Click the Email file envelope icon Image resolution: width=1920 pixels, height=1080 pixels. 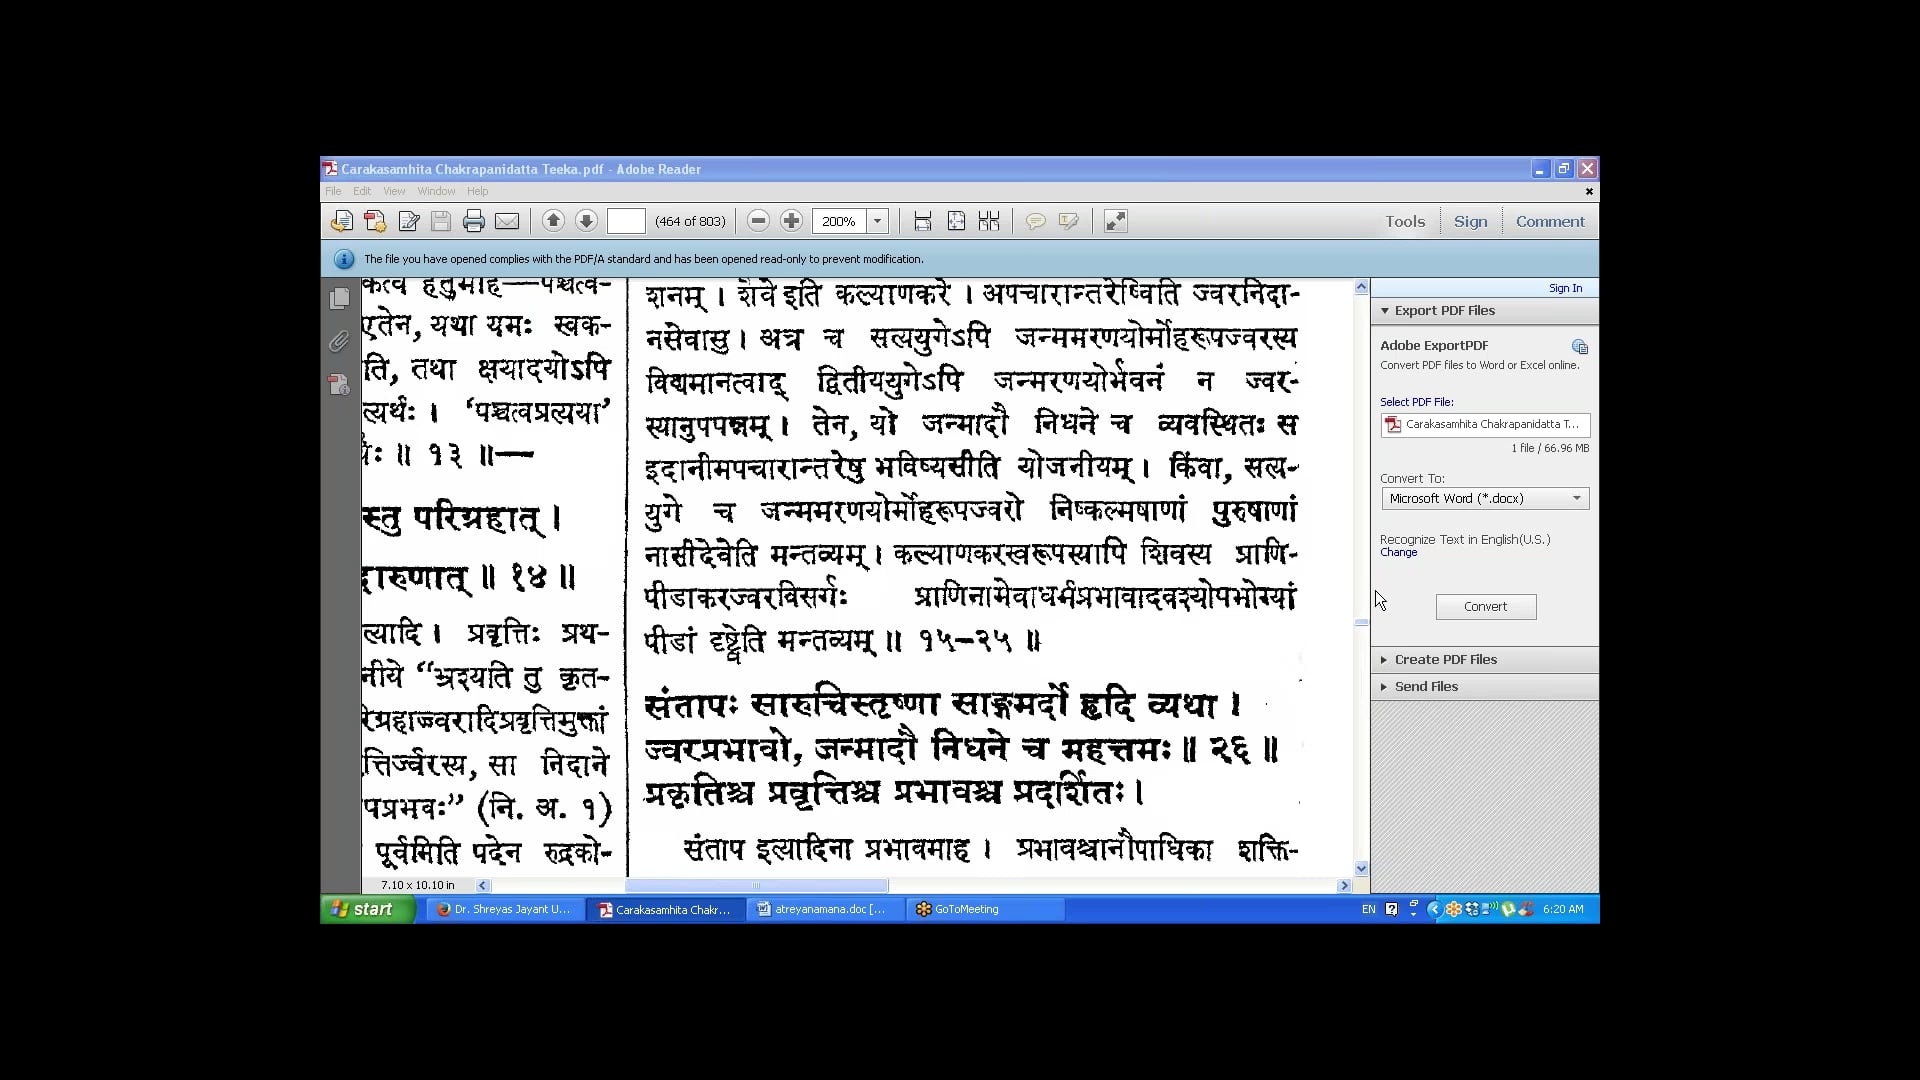pyautogui.click(x=507, y=222)
